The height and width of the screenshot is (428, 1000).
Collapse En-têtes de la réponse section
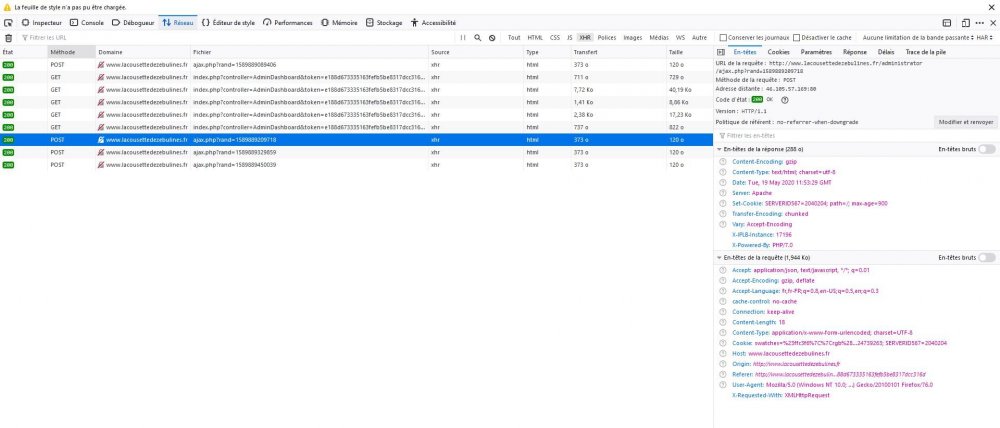(x=719, y=149)
